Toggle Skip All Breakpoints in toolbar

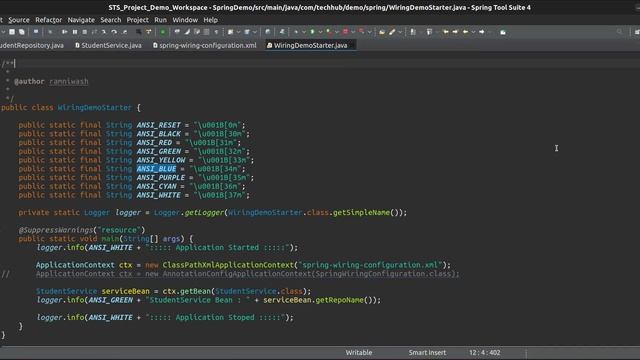50,32
